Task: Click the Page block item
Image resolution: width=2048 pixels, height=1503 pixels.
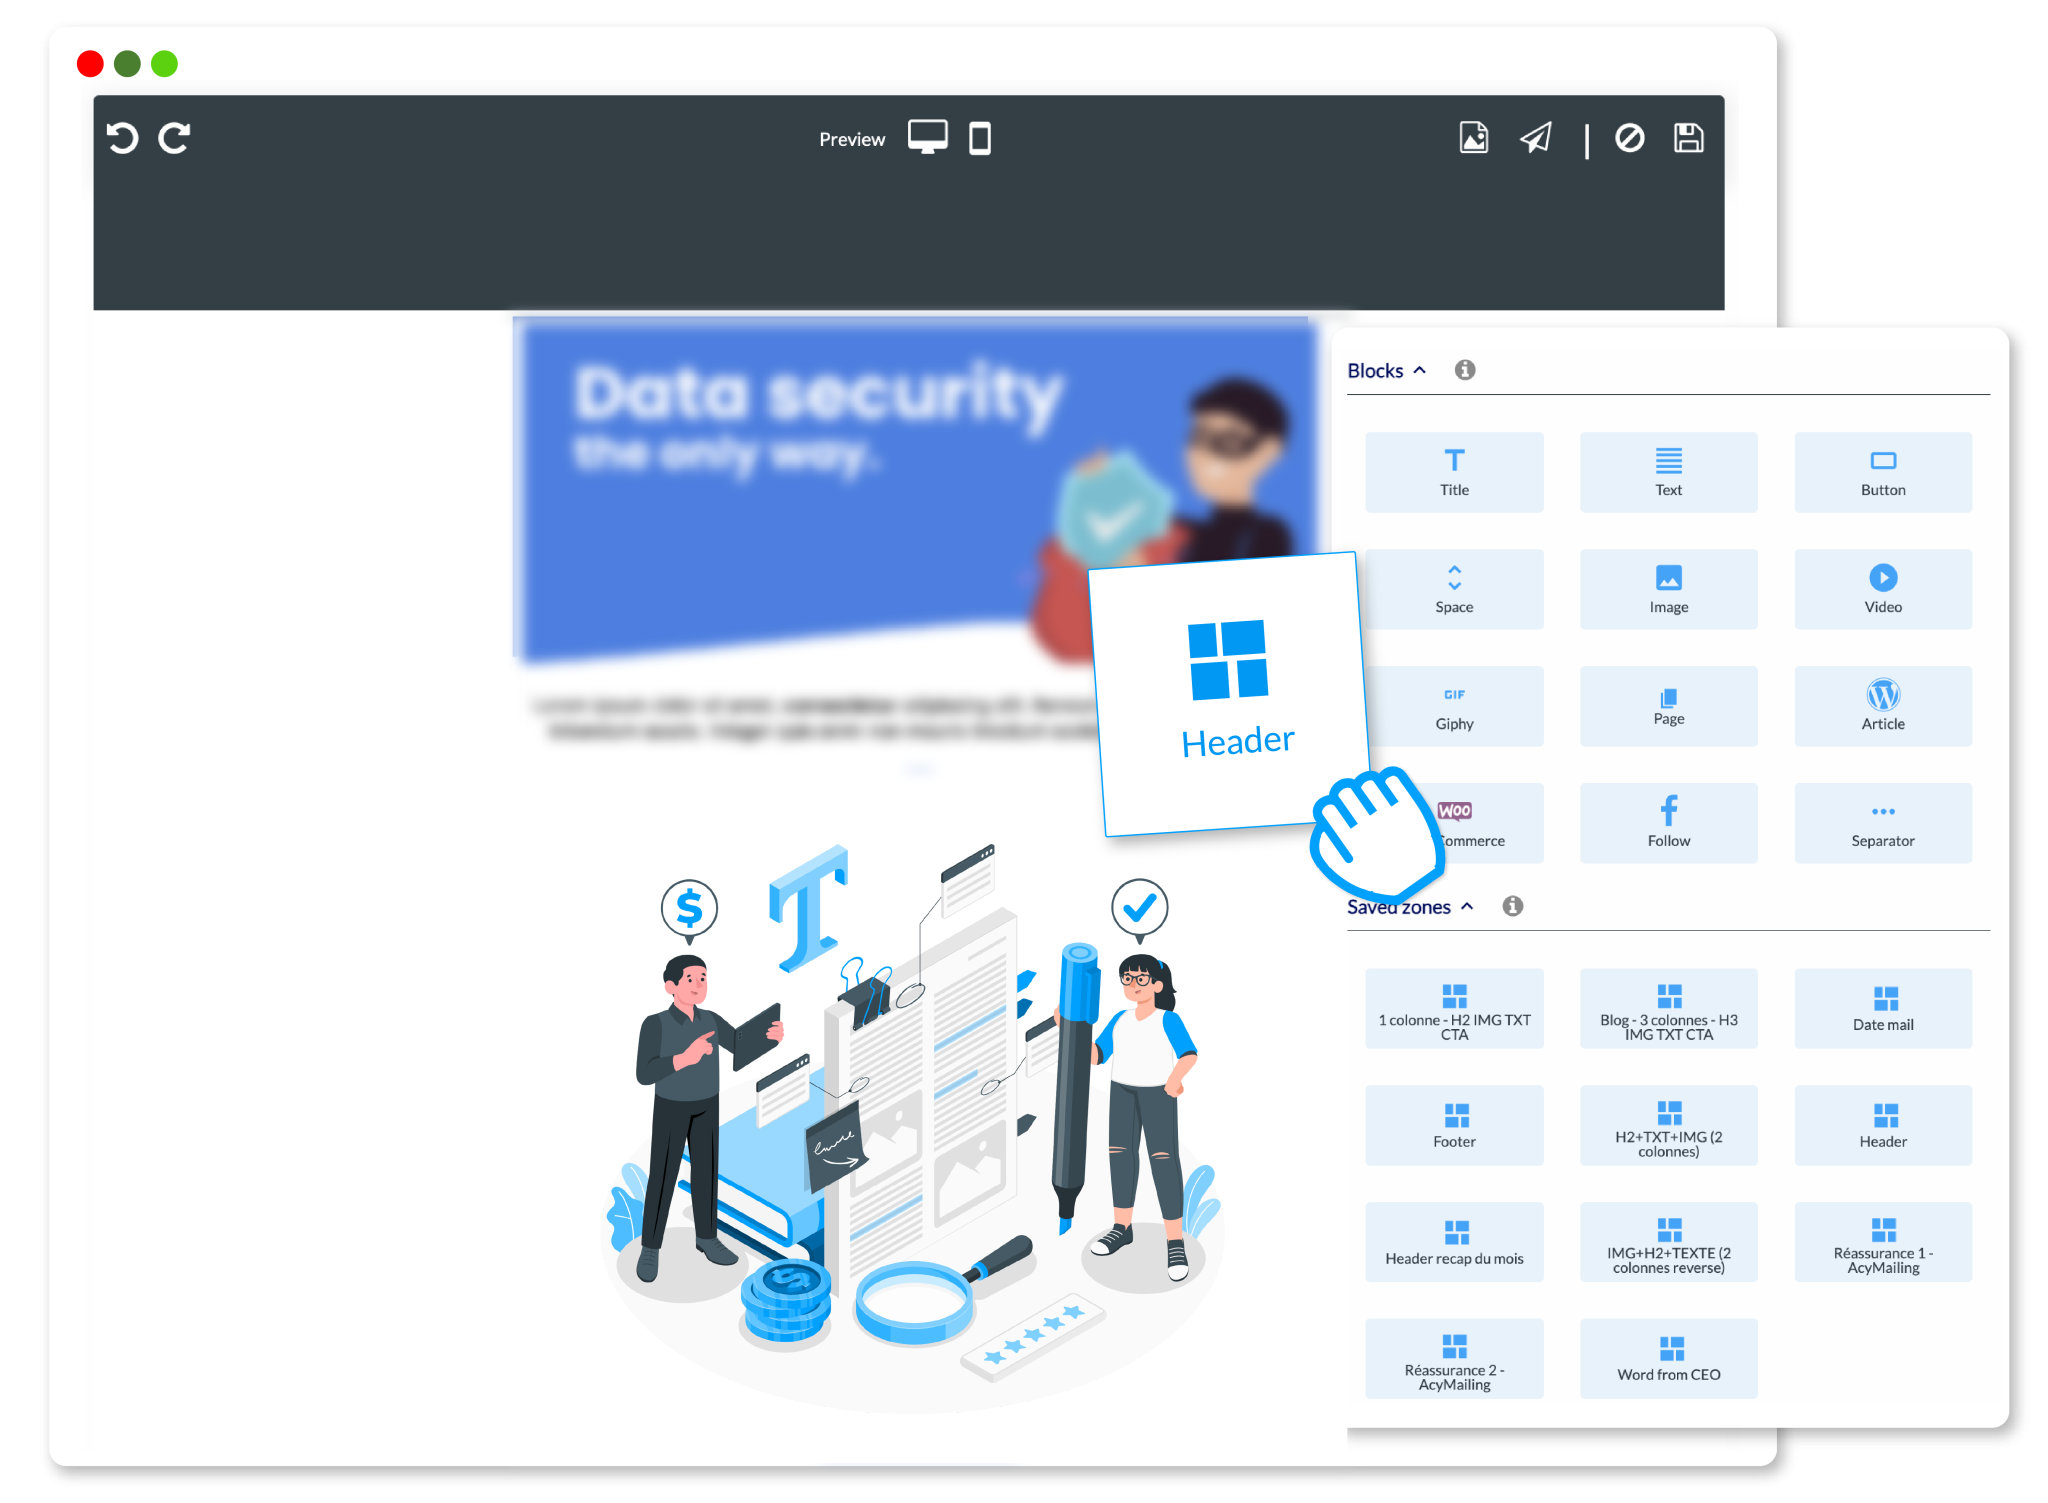Action: click(x=1668, y=705)
